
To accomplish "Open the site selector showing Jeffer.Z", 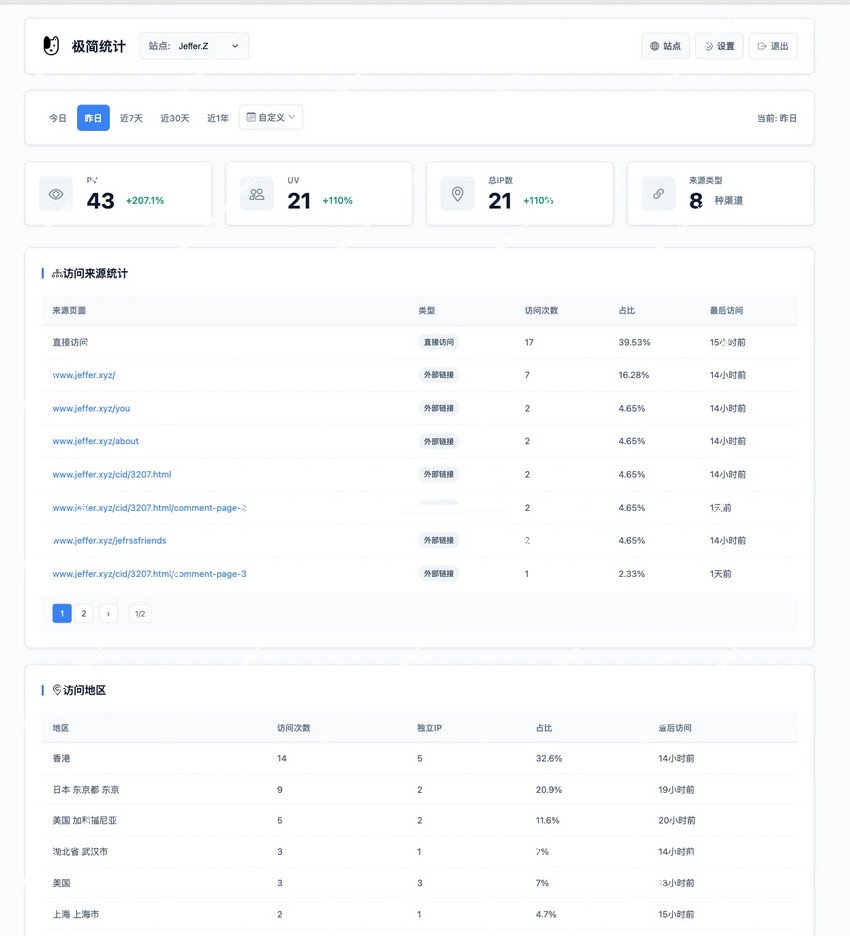I will [195, 45].
